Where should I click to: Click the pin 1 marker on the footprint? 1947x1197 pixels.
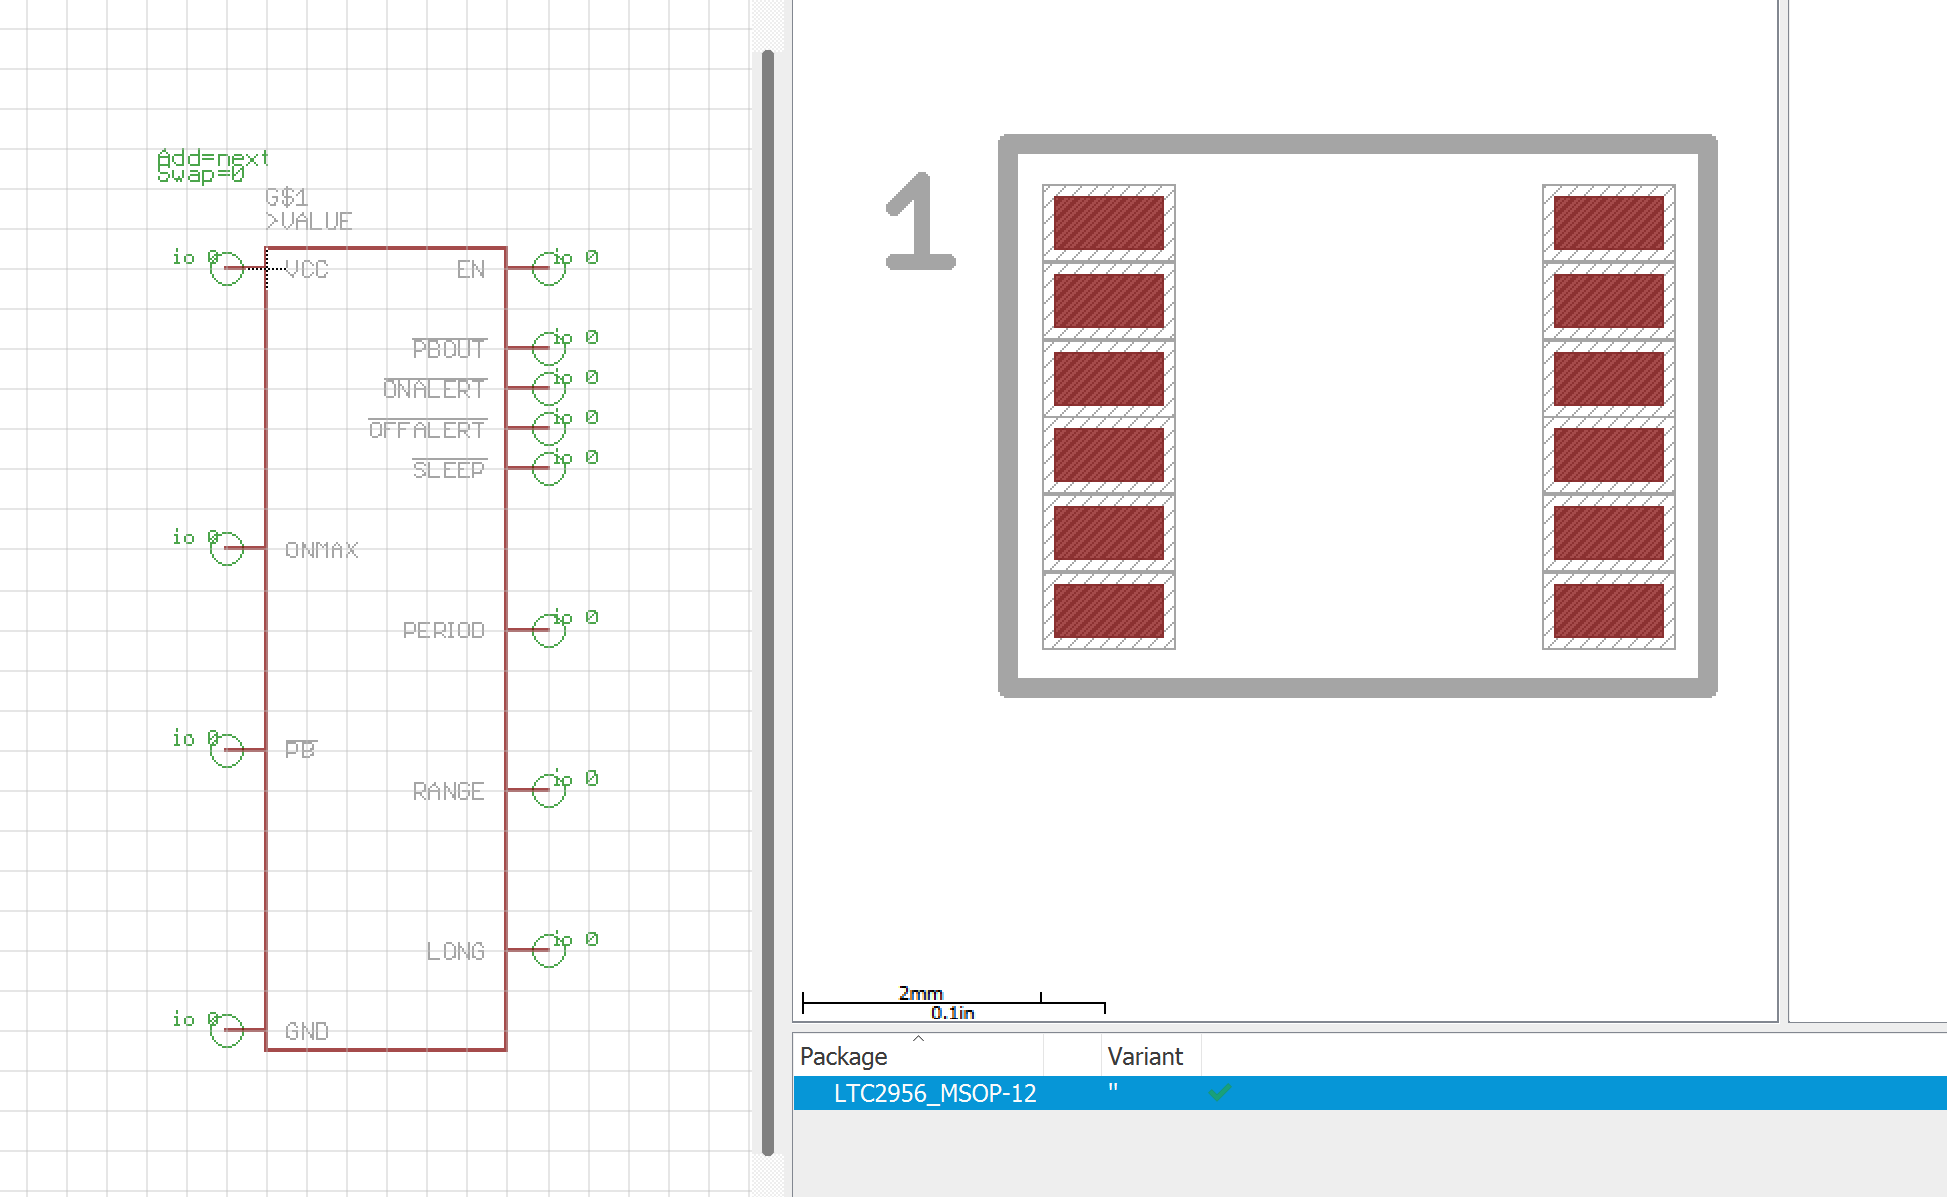(920, 222)
